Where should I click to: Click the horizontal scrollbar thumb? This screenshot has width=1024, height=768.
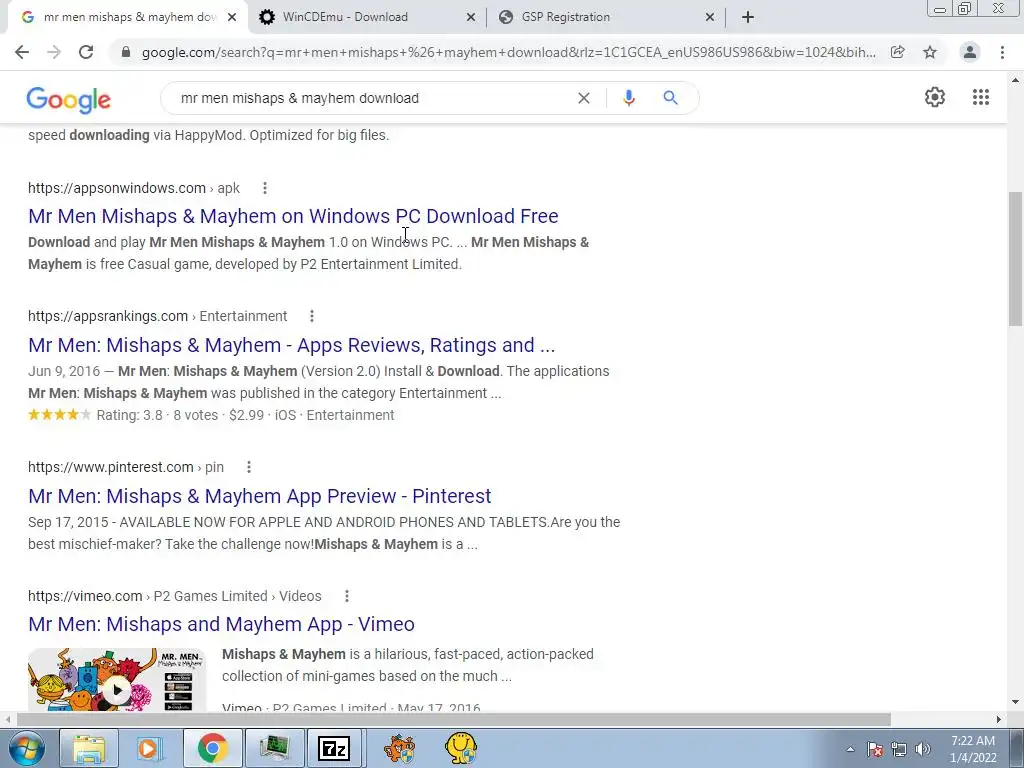coord(454,719)
